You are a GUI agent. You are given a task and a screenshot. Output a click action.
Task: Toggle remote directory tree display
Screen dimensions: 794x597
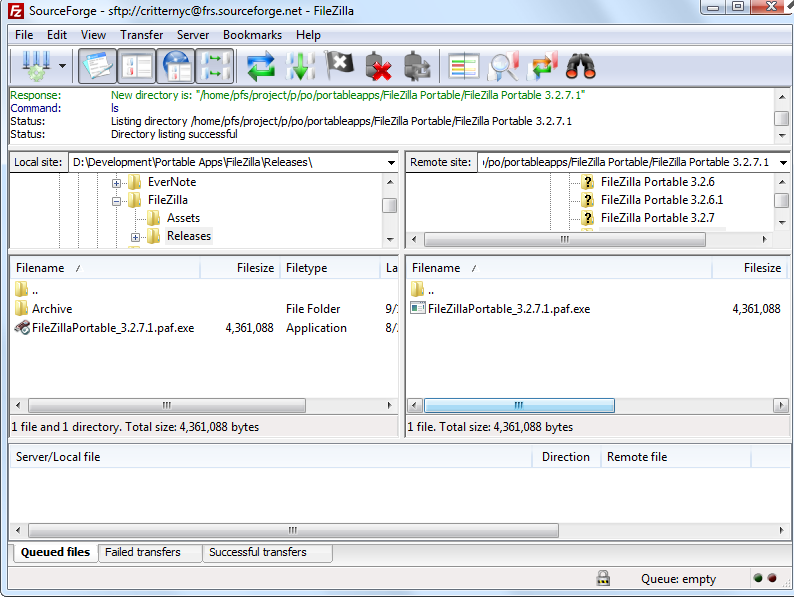coord(176,66)
